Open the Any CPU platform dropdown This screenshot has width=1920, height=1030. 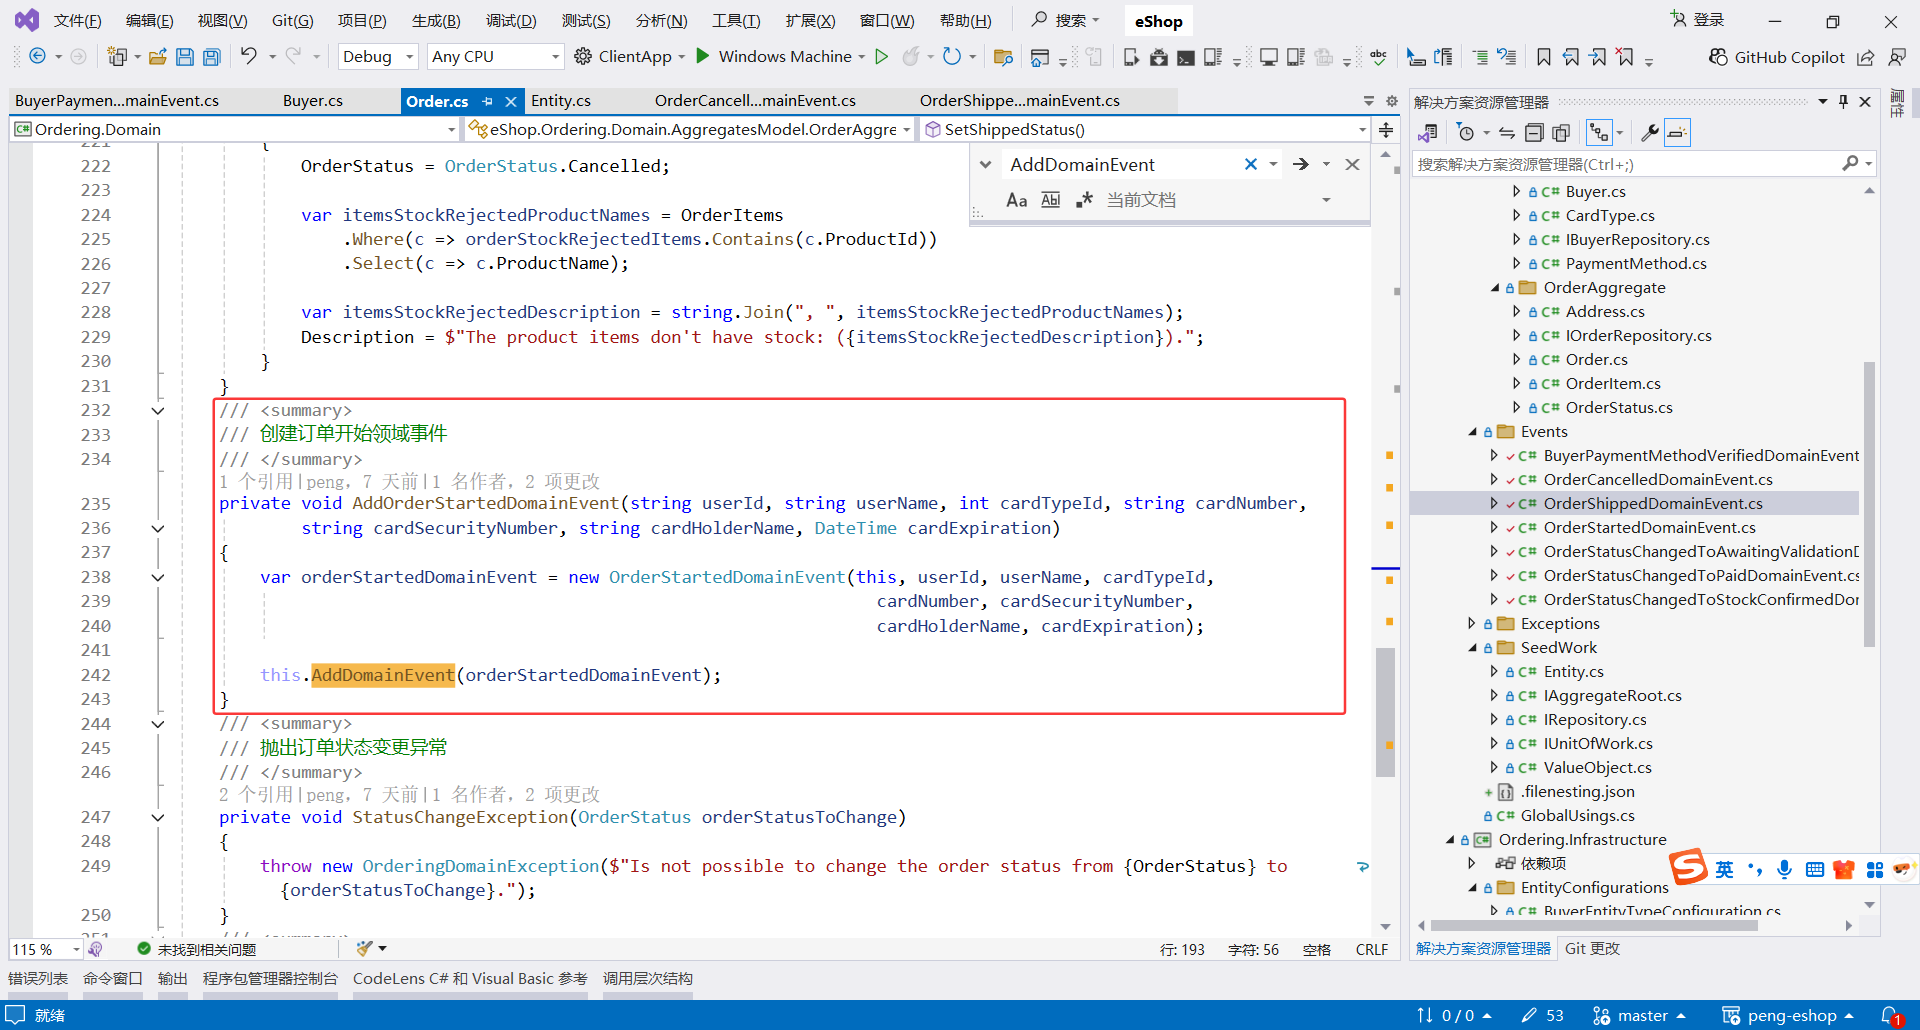click(x=495, y=57)
